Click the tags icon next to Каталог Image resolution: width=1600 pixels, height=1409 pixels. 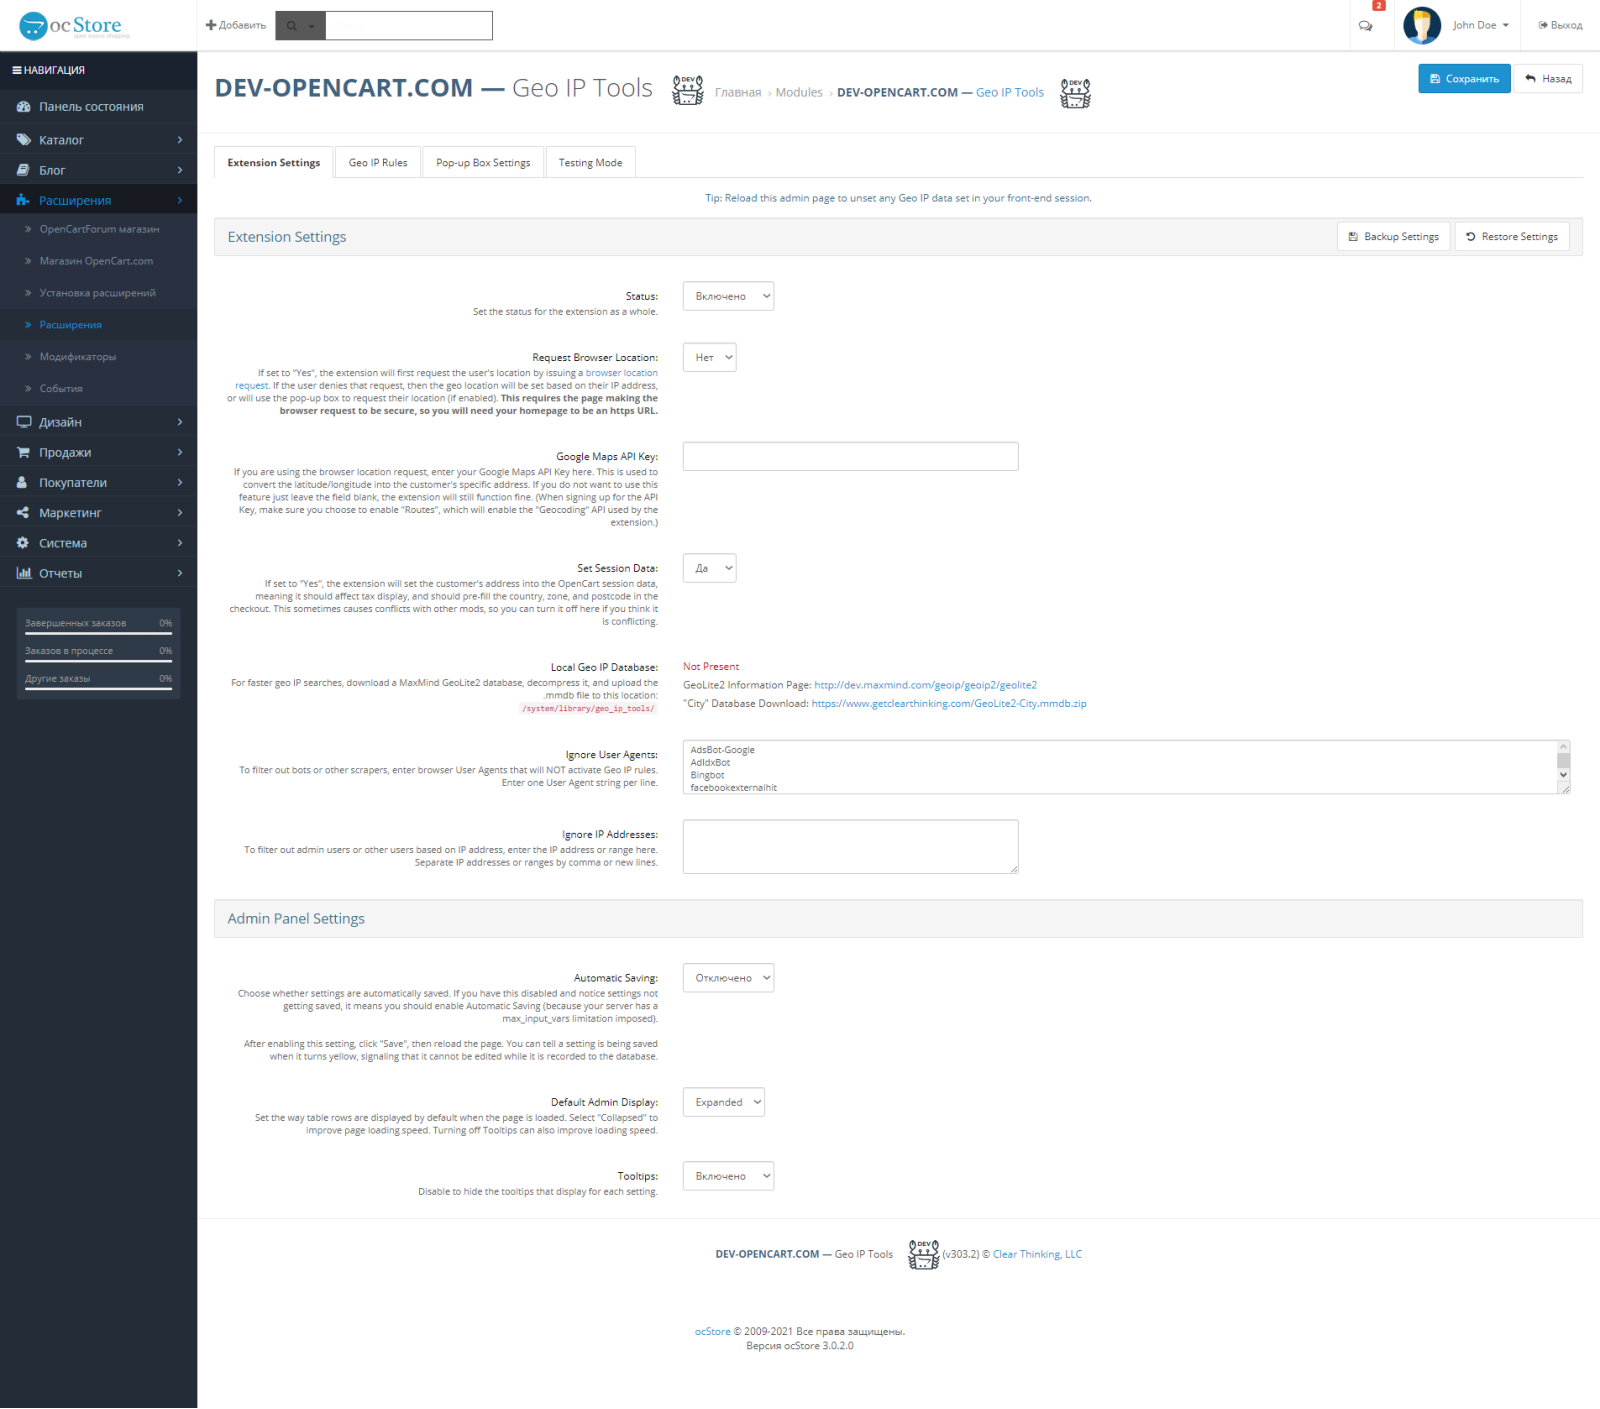pos(24,140)
